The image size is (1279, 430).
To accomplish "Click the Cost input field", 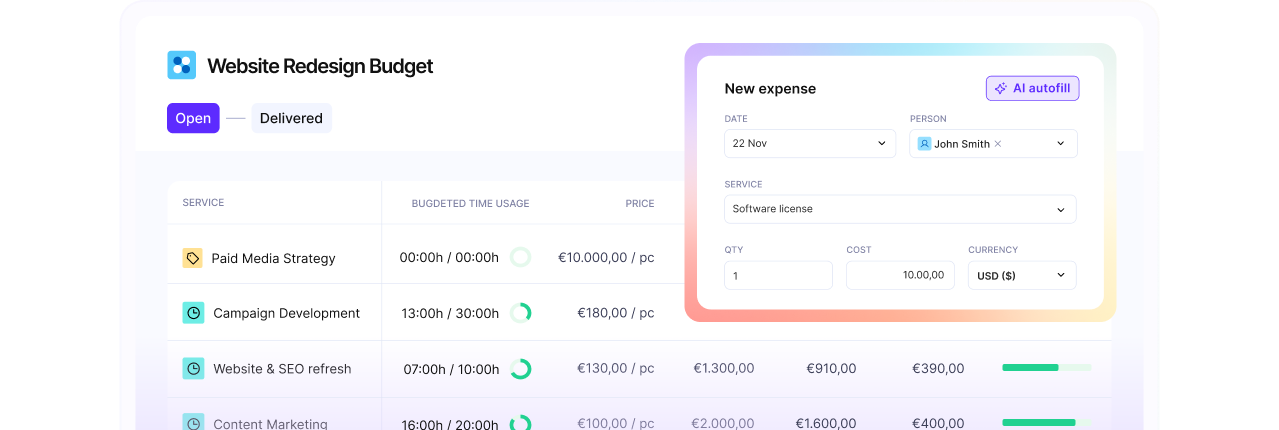I will tap(900, 275).
